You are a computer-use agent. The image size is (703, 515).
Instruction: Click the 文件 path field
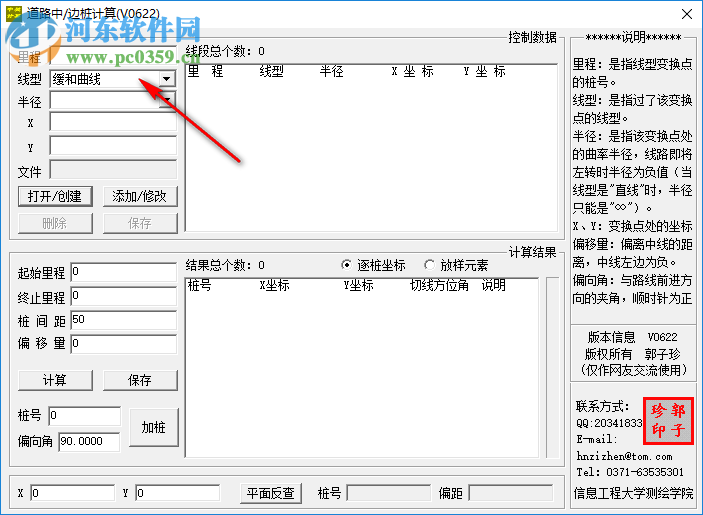coord(113,170)
